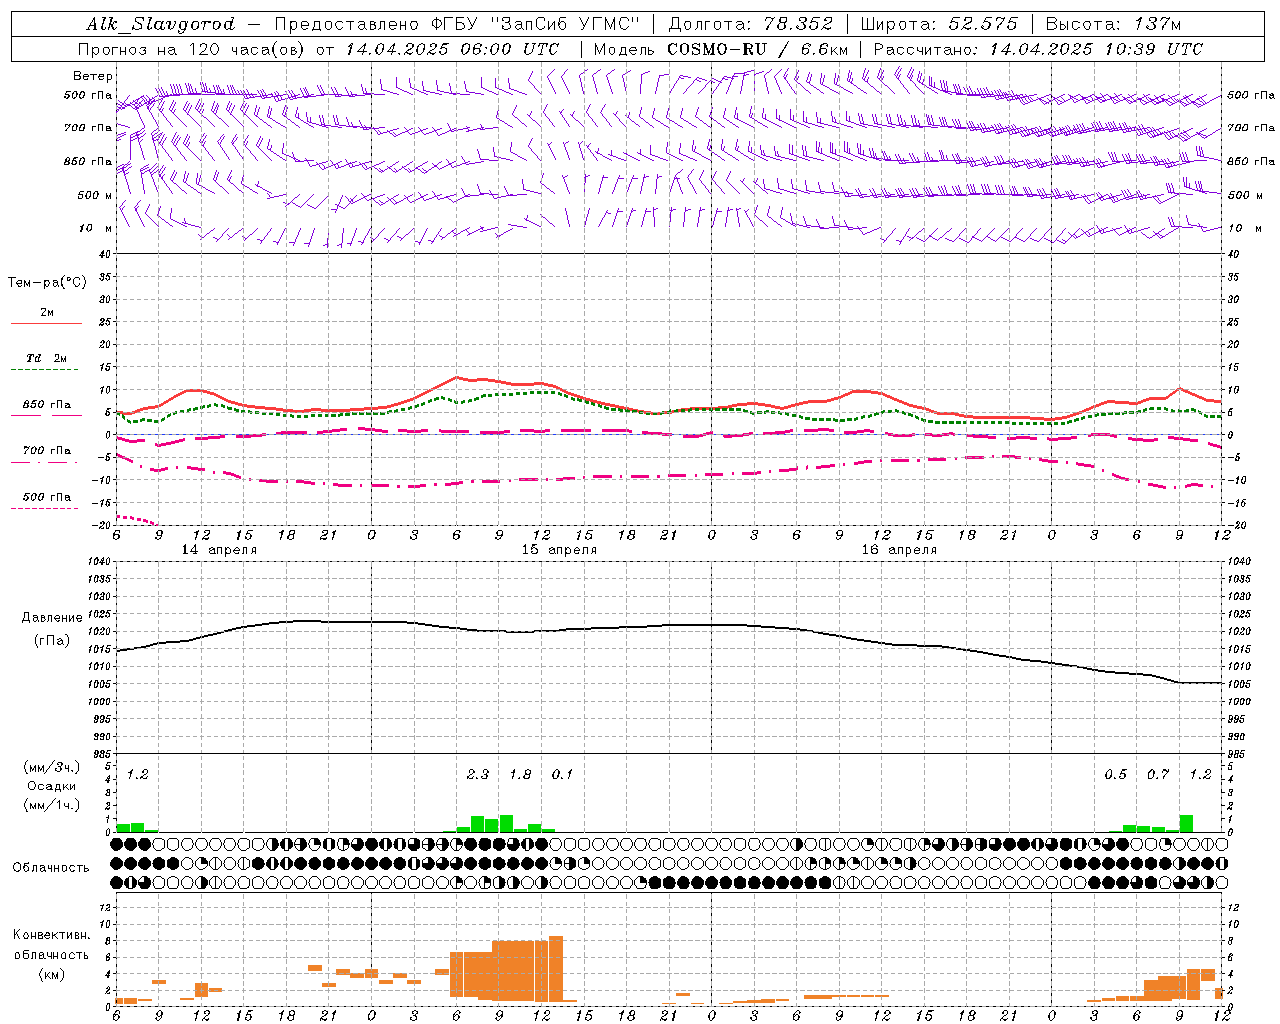Click the '15 апреля' date label
The image size is (1280, 1024).
coord(558,550)
